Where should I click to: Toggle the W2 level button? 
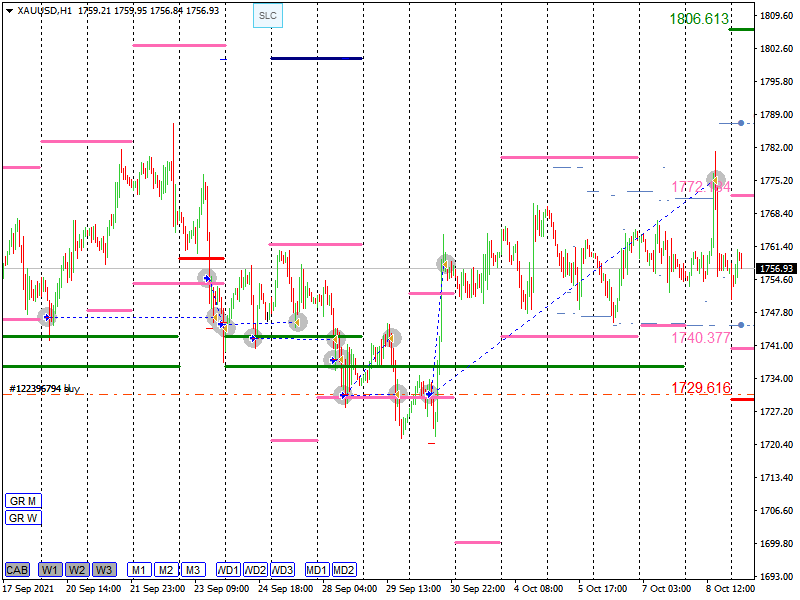tap(77, 569)
